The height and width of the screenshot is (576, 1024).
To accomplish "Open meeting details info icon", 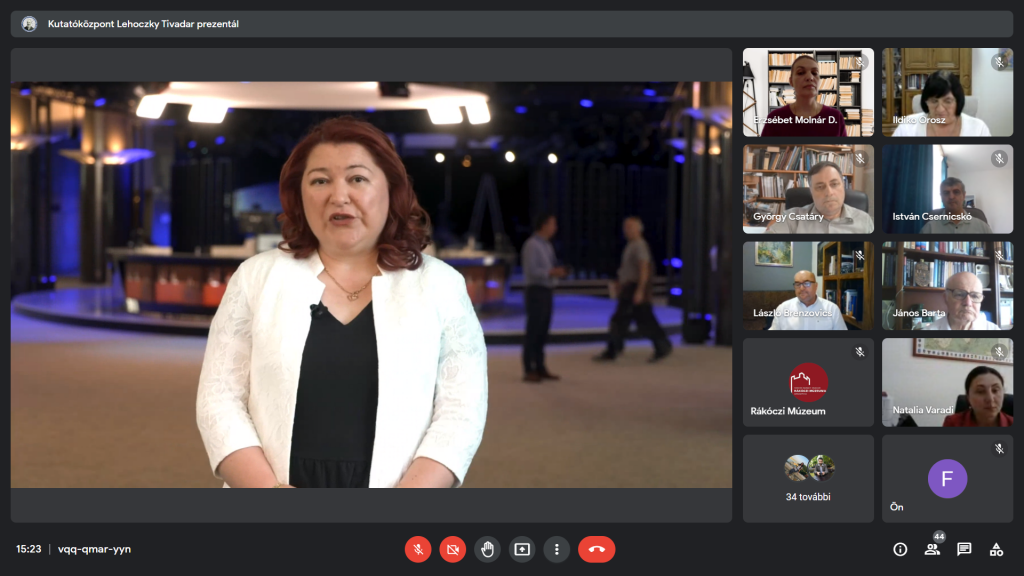I will point(900,549).
